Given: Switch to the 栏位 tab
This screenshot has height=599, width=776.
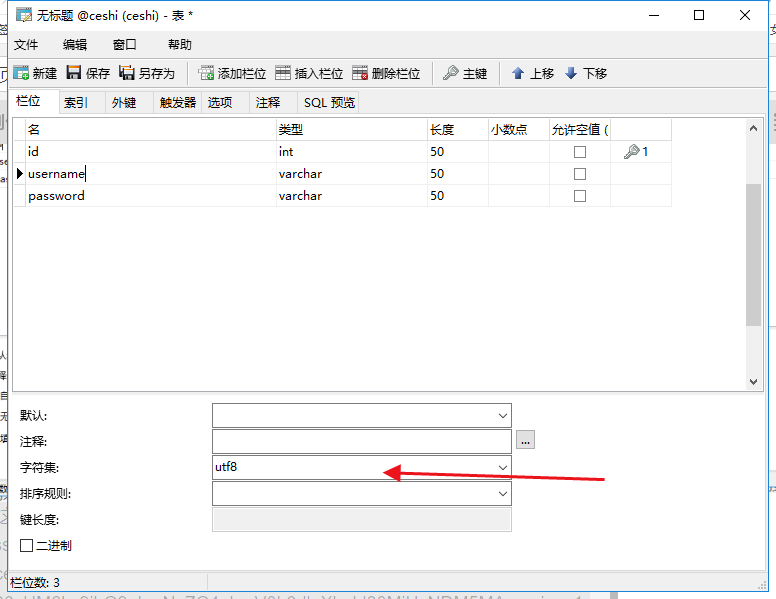Looking at the screenshot, I should point(34,101).
